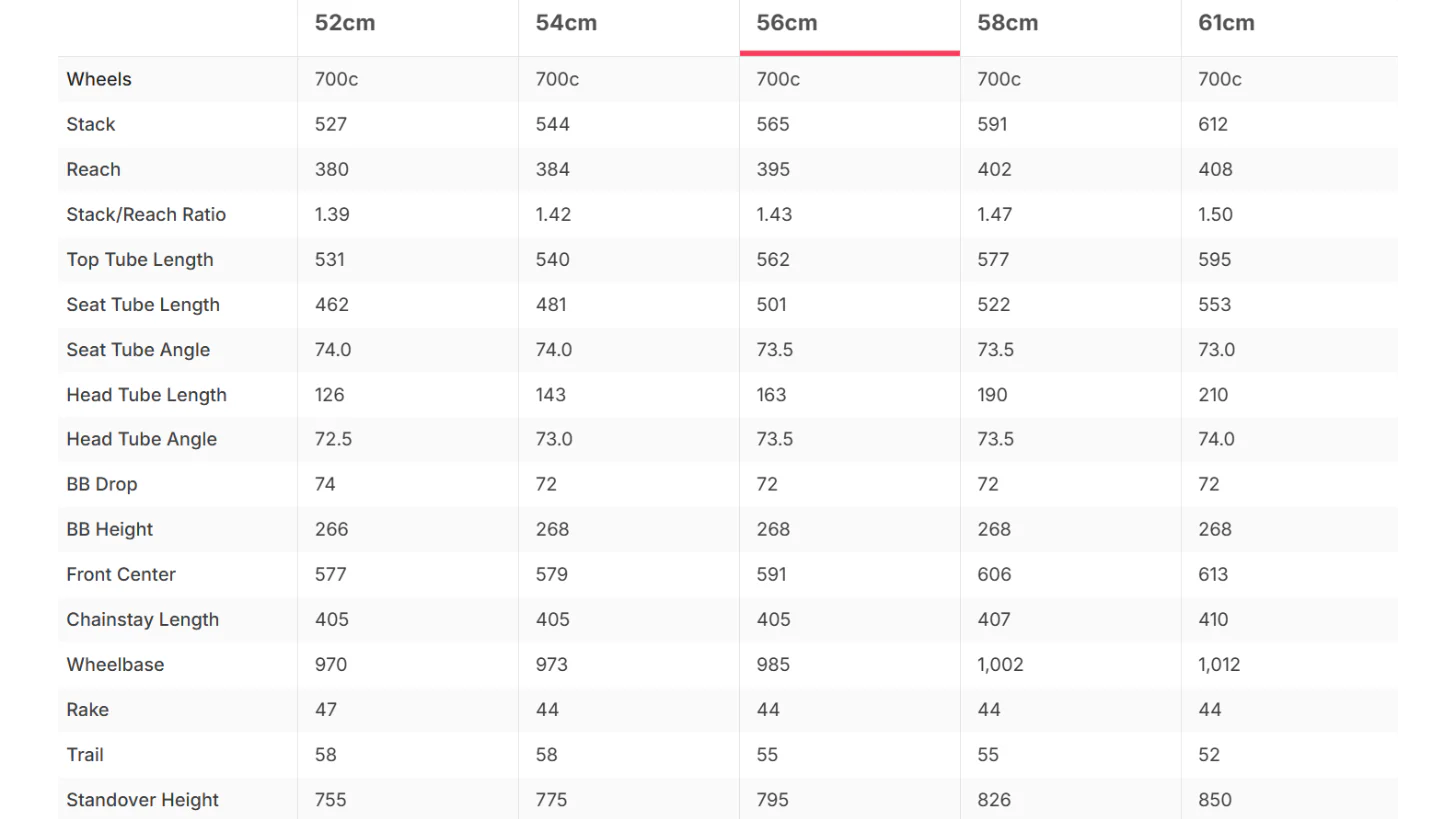Click the 47 rake value for 52cm
This screenshot has width=1456, height=819.
(326, 709)
